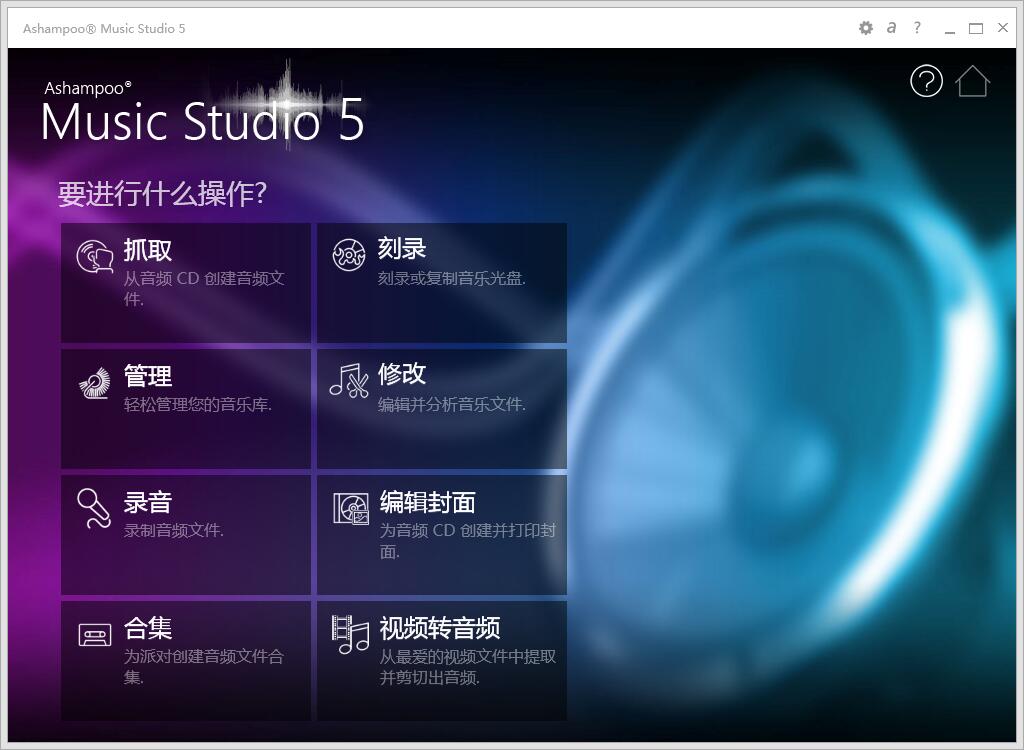This screenshot has width=1024, height=750.
Task: Click the 合集 cassette tape icon
Action: pos(95,635)
